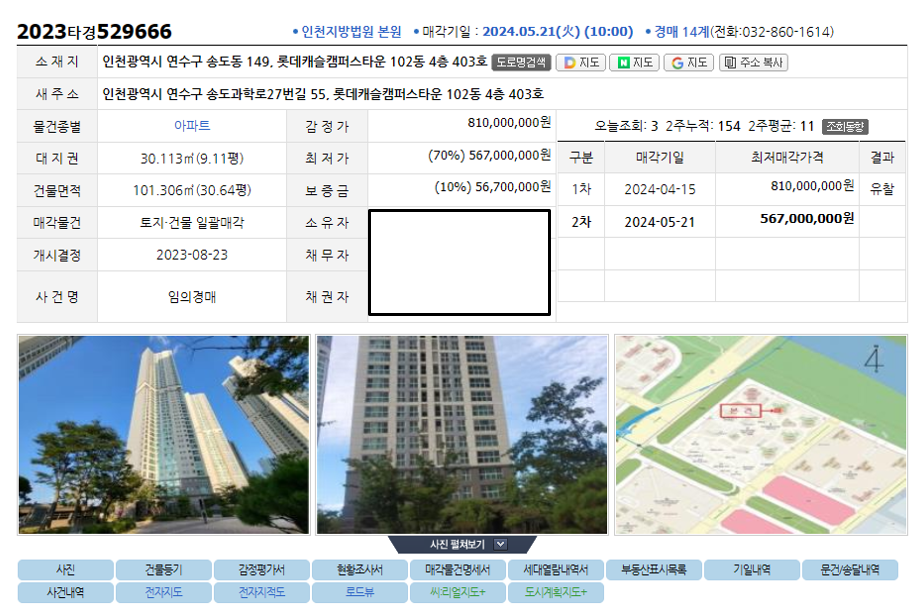Click the 도로명검색 button
Viewport: 917px width, 610px height.
pyautogui.click(x=520, y=63)
